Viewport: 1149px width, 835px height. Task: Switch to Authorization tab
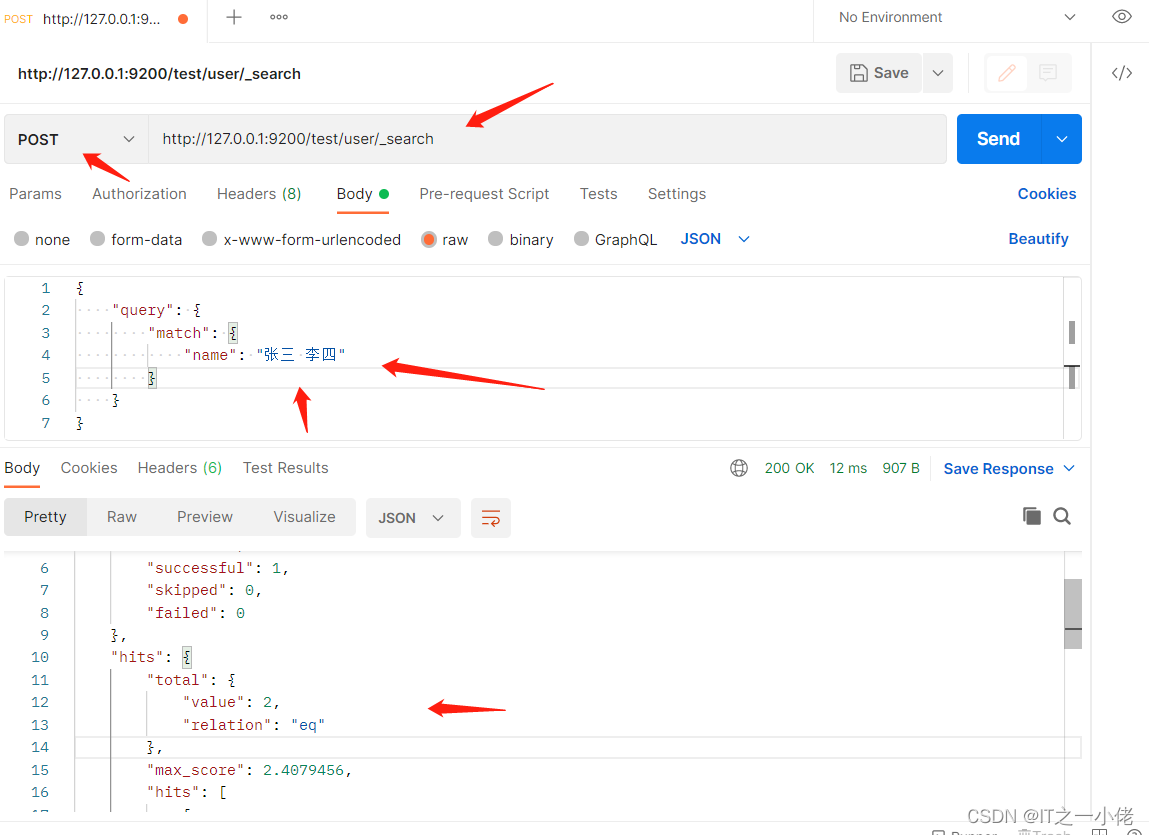[139, 194]
